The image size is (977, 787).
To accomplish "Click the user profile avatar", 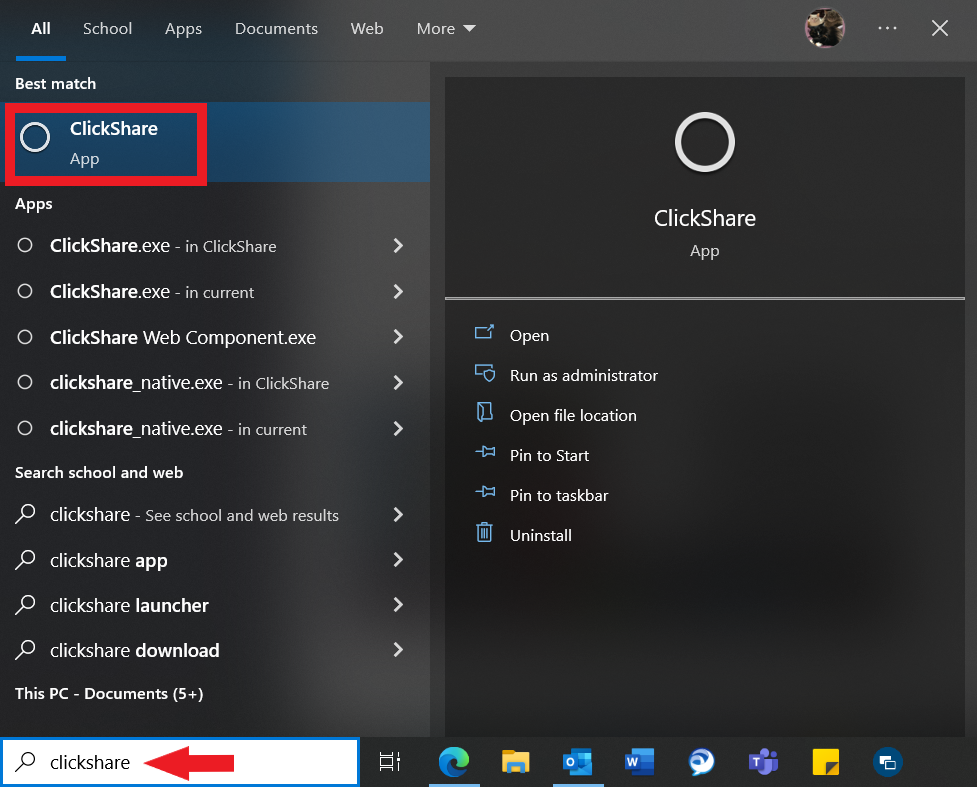I will (x=824, y=28).
